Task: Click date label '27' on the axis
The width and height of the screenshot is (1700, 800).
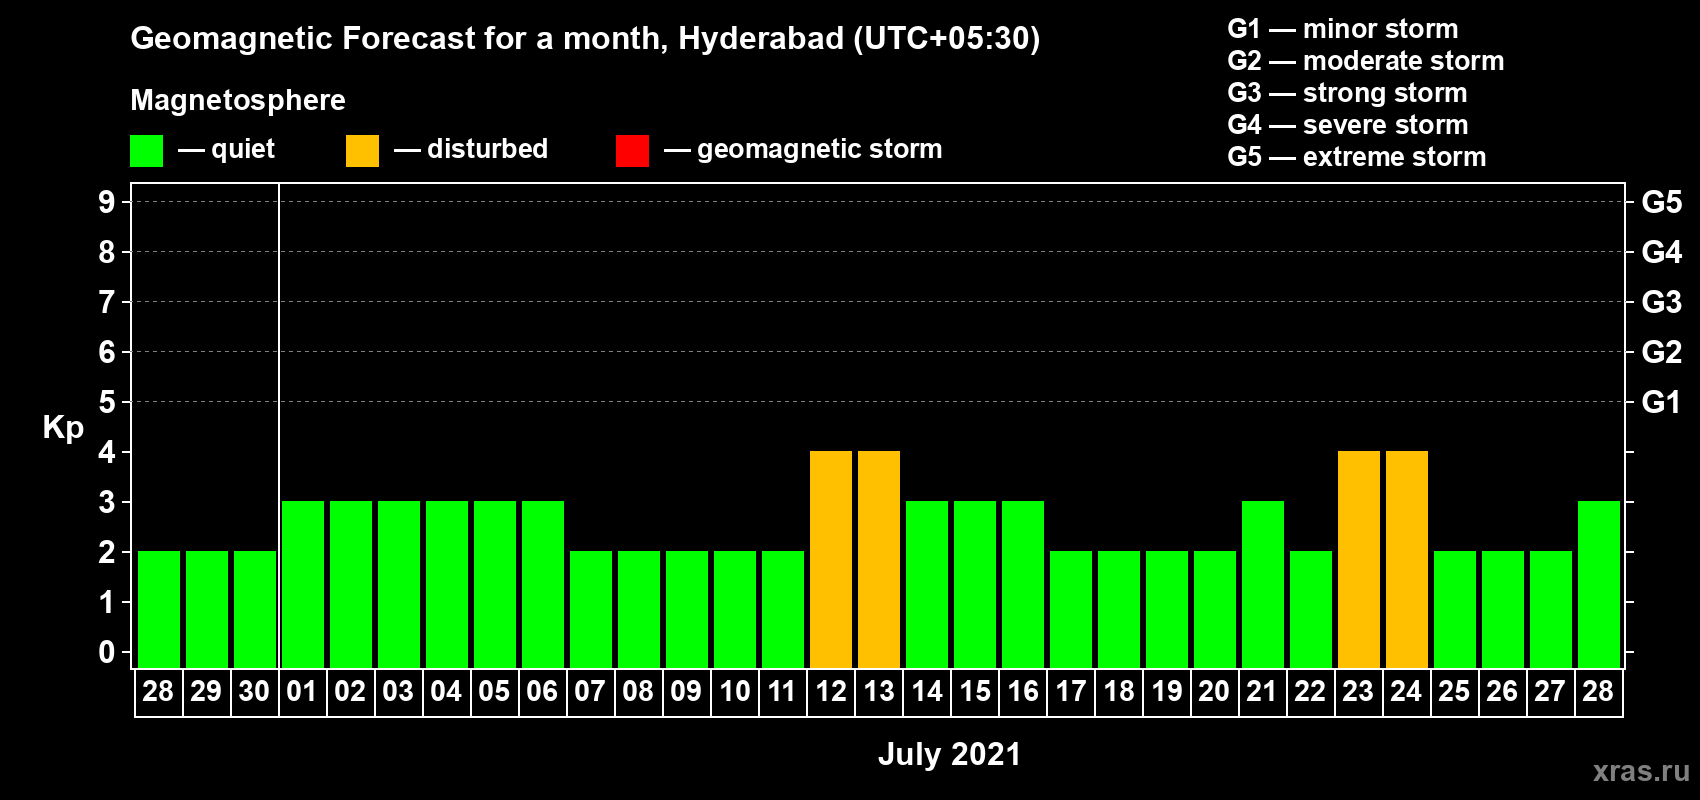Action: click(1550, 692)
